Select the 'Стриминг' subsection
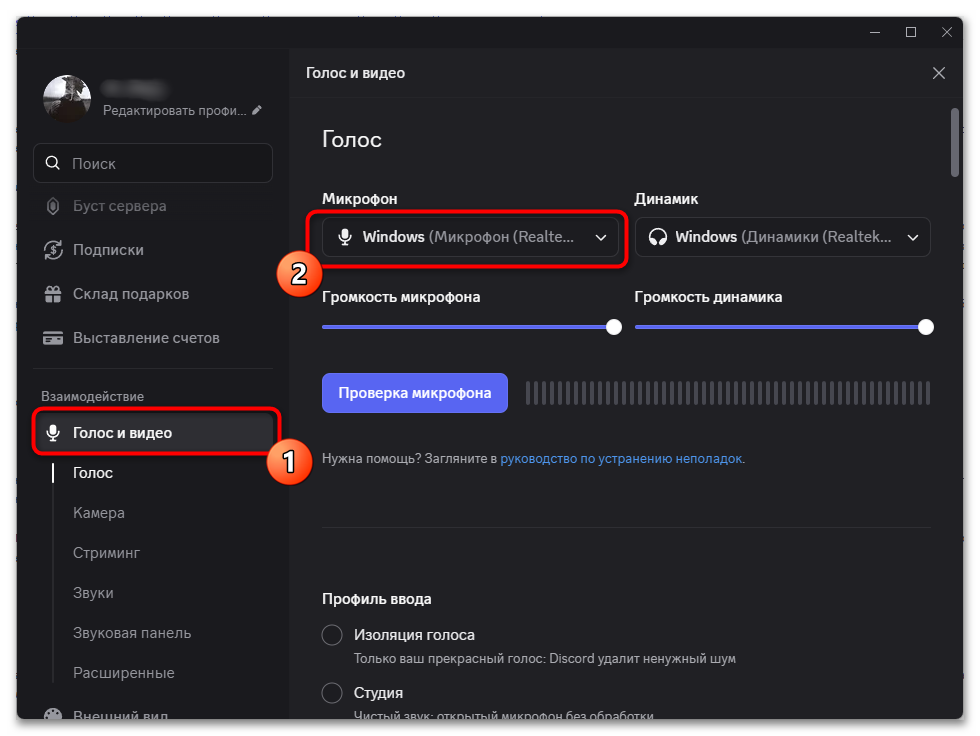 106,553
